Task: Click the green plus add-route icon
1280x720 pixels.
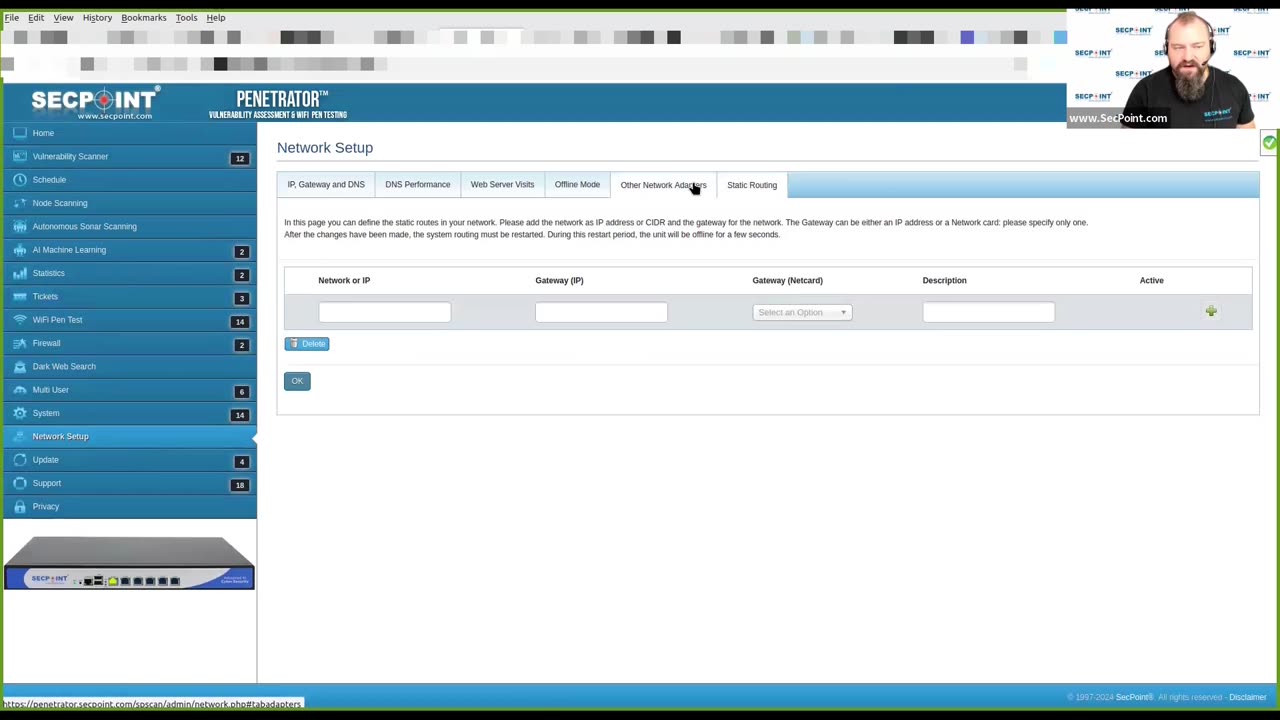Action: point(1211,312)
